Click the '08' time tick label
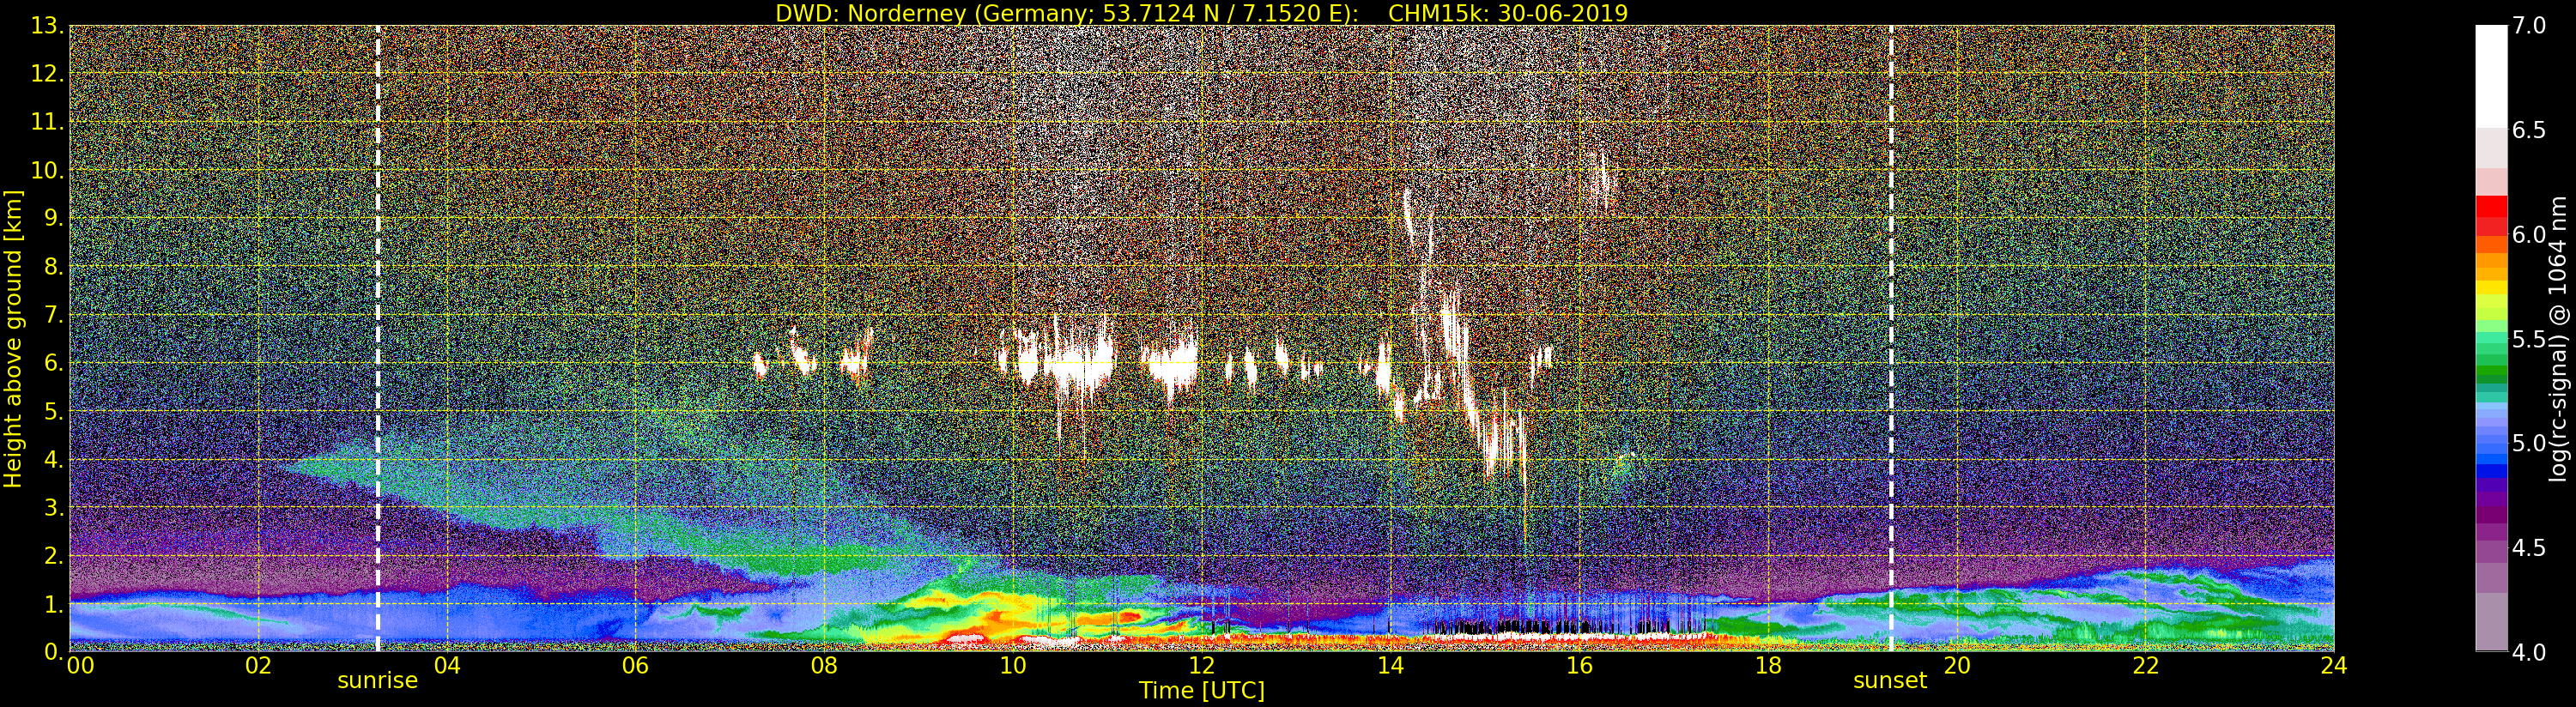Image resolution: width=2576 pixels, height=707 pixels. tap(824, 666)
